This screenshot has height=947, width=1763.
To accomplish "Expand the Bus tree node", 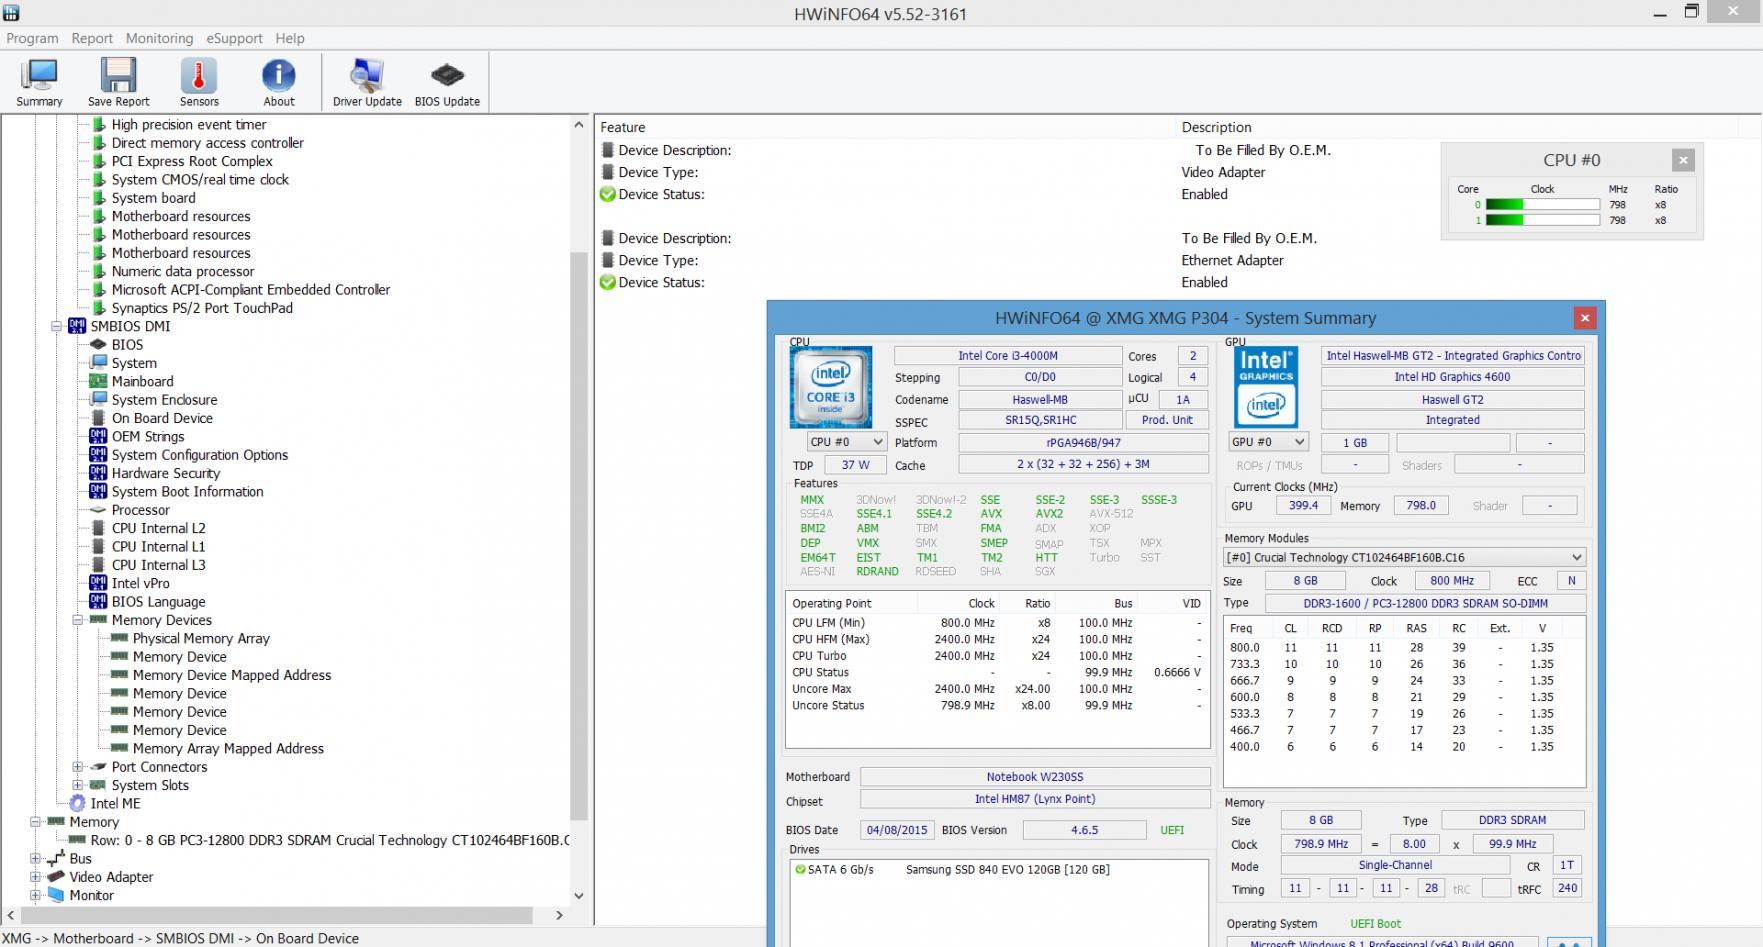I will 36,858.
